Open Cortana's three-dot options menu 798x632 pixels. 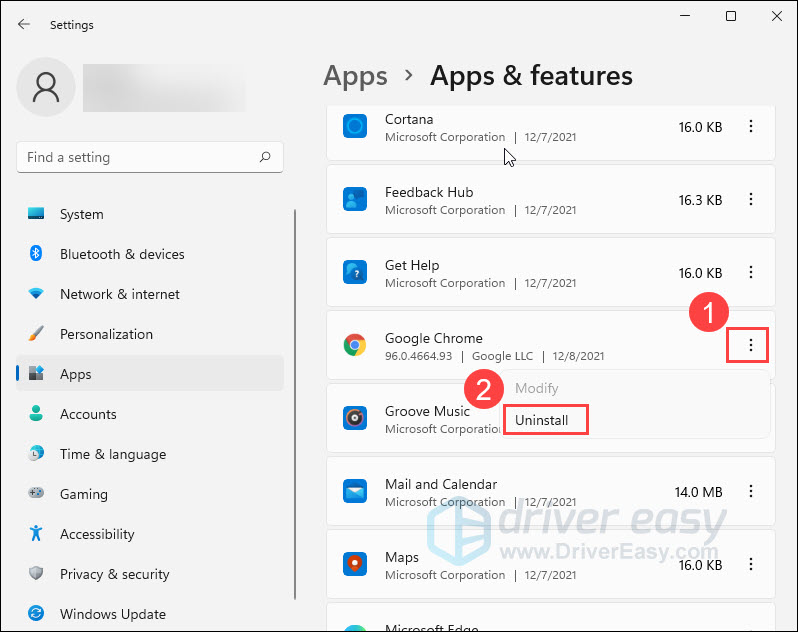751,126
